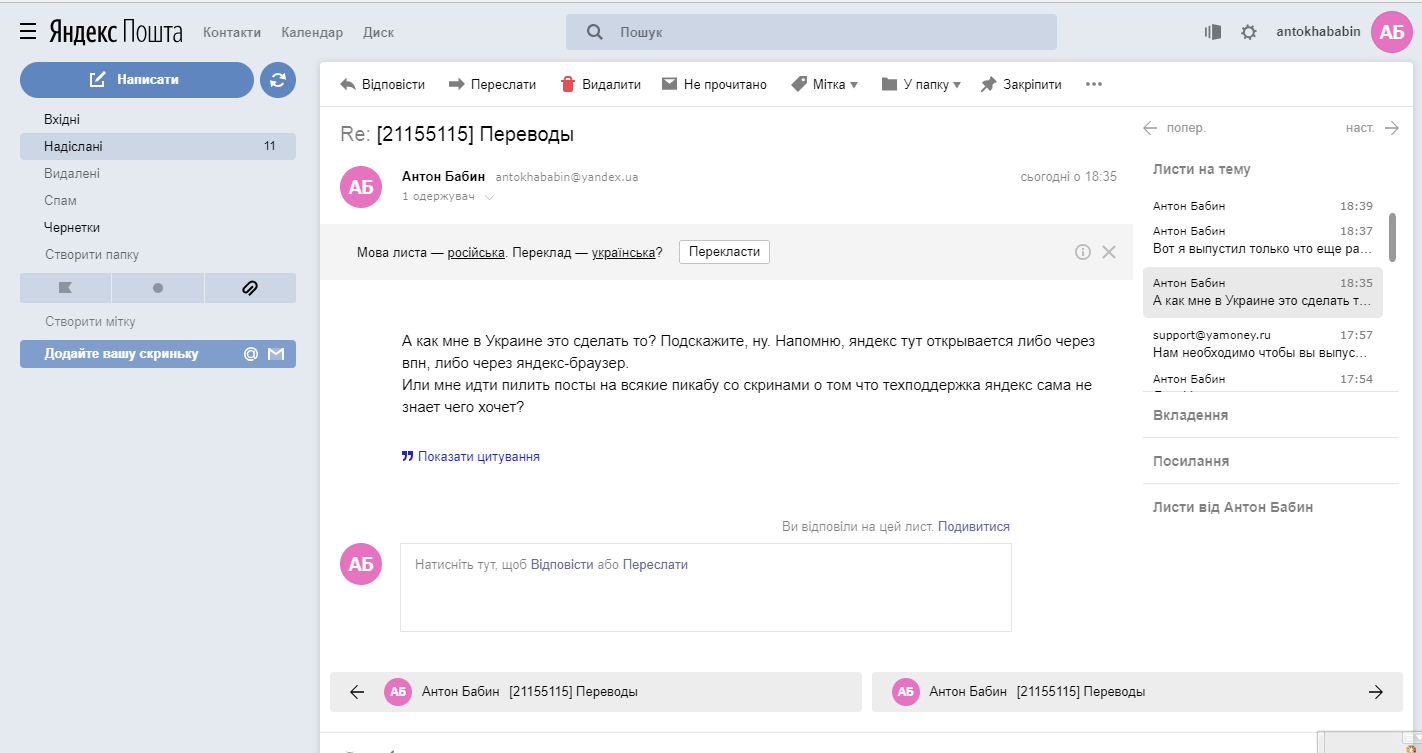Open the Надіслані folder
The width and height of the screenshot is (1422, 753).
tap(158, 146)
